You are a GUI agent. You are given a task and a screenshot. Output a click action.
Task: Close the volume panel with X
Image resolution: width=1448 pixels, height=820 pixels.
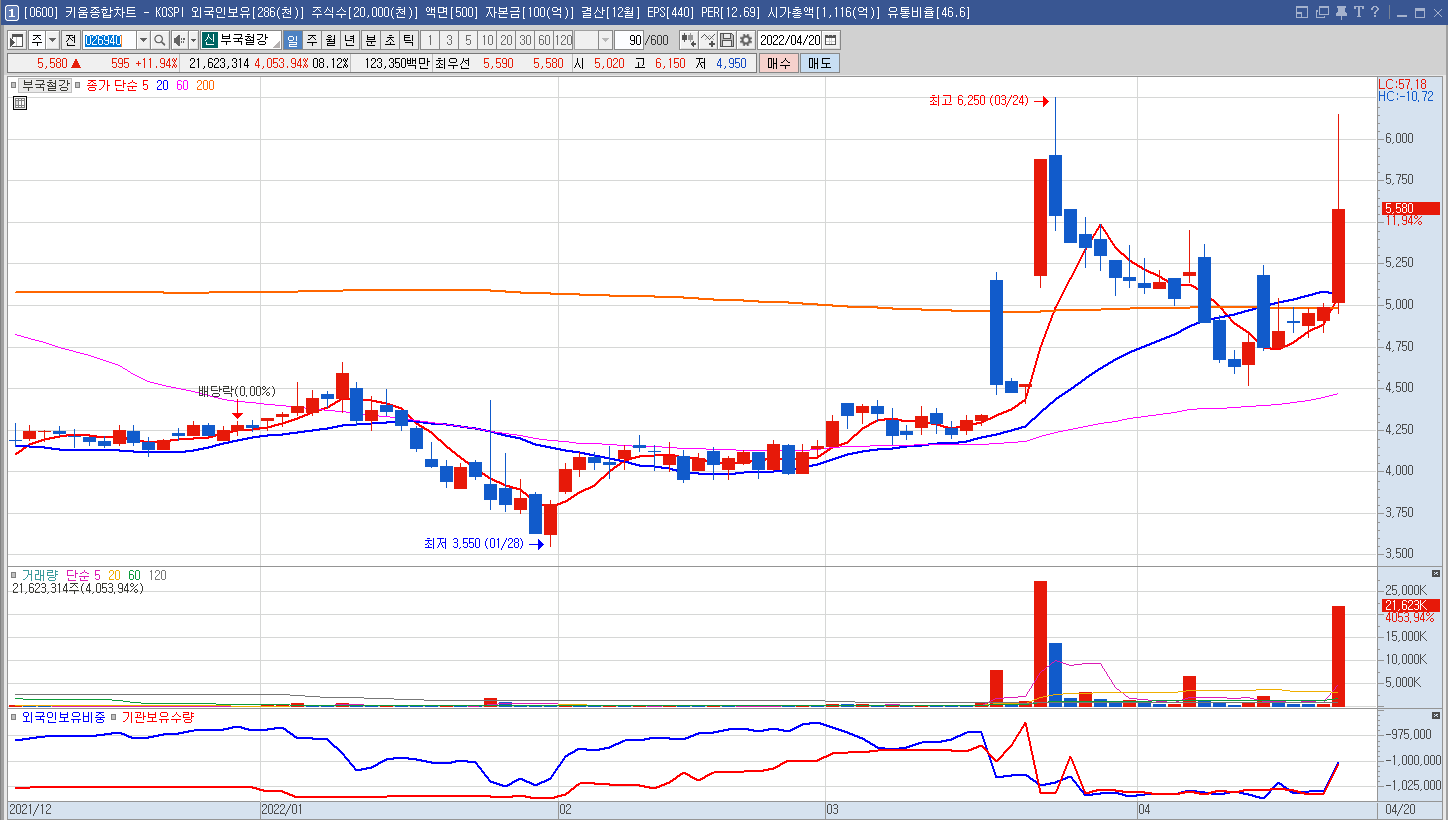click(x=1437, y=574)
